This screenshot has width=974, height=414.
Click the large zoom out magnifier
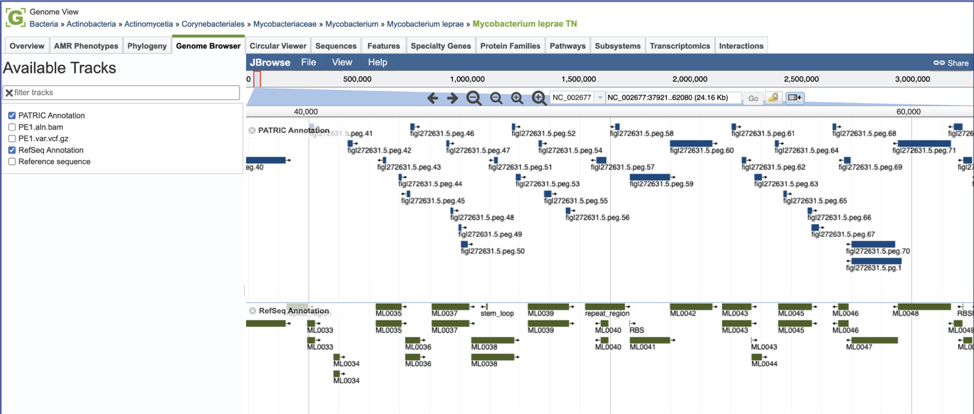coord(474,98)
